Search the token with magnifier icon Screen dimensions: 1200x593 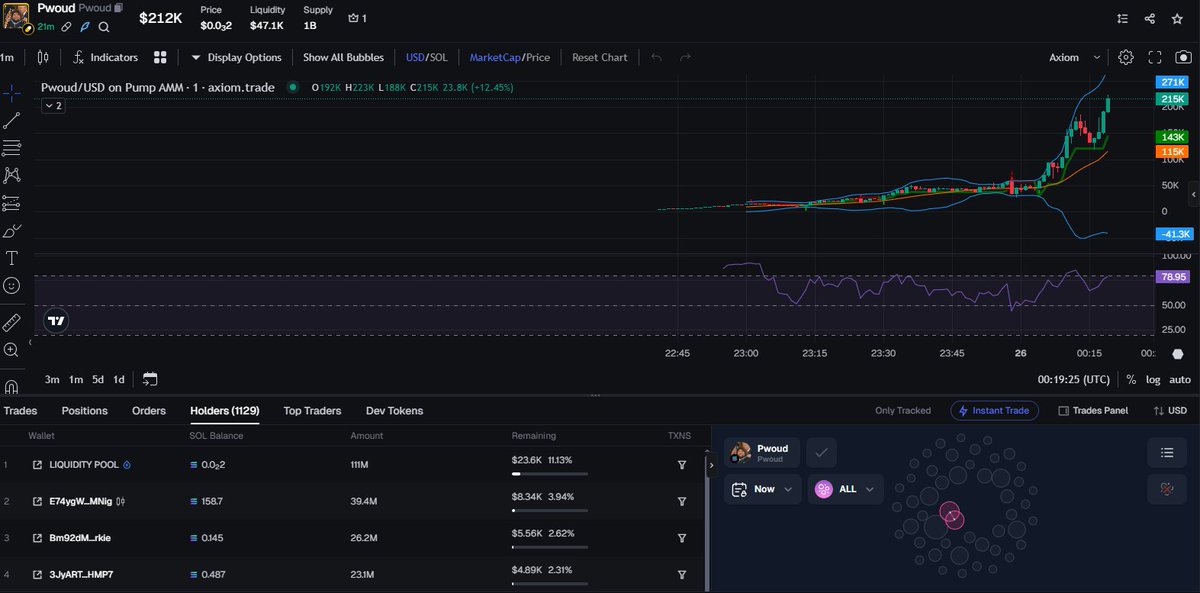[x=104, y=27]
